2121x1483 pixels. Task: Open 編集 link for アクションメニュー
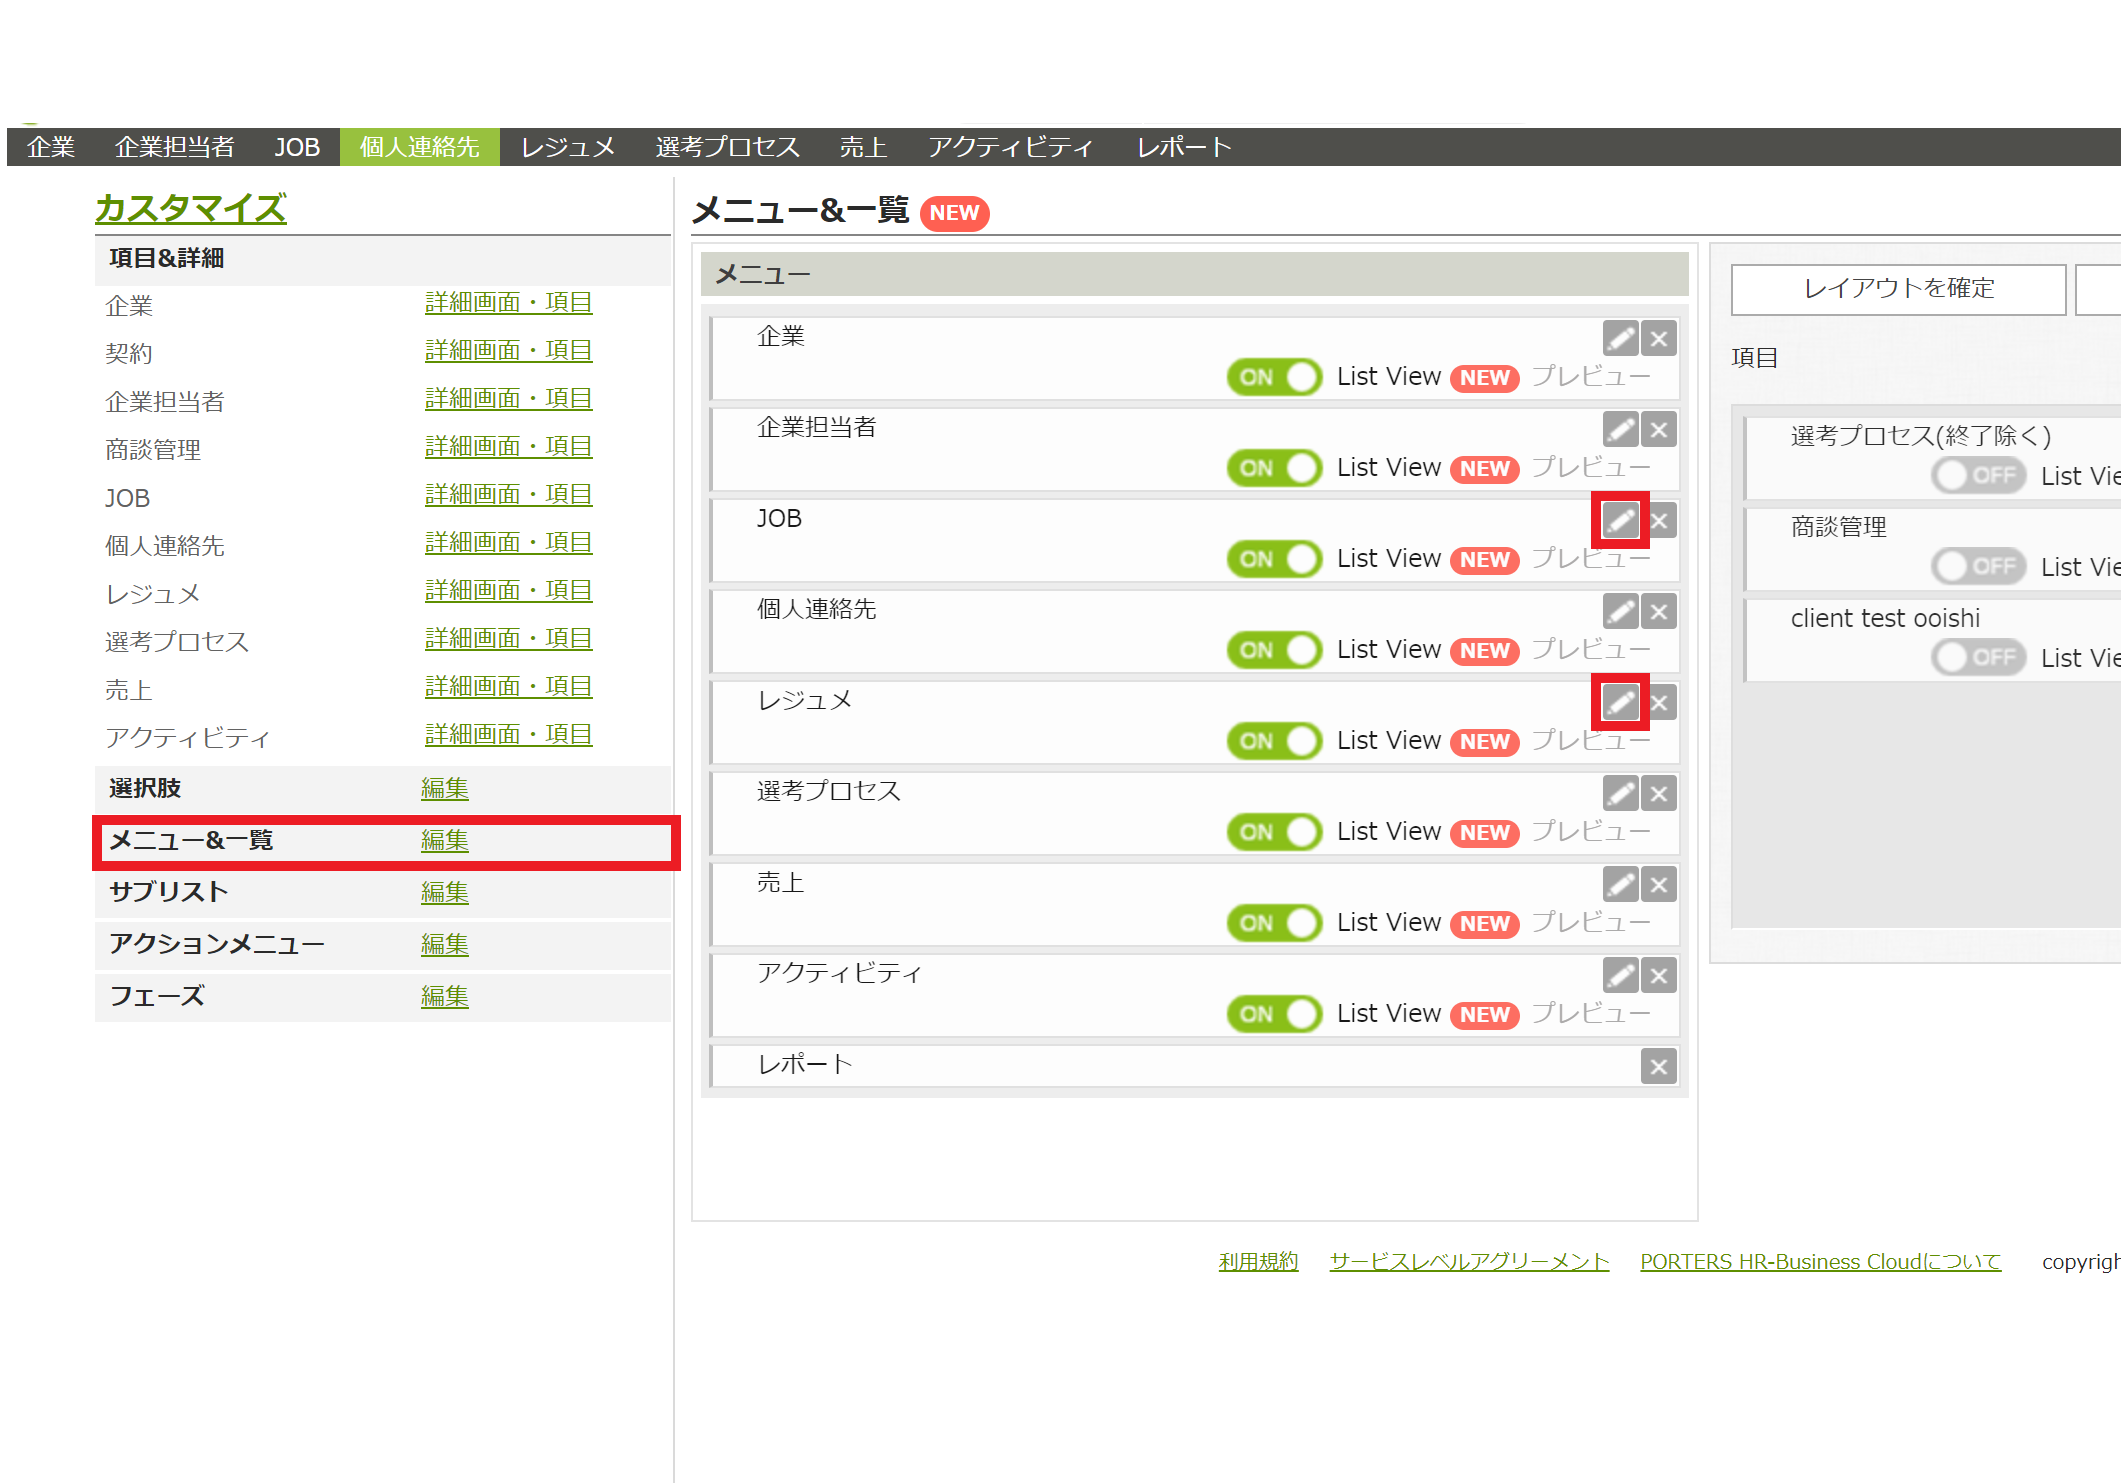click(444, 944)
